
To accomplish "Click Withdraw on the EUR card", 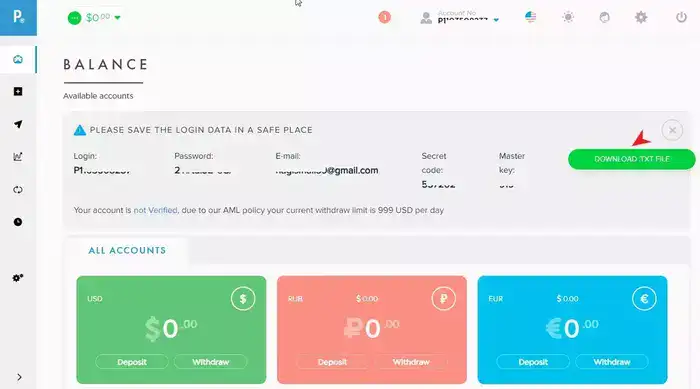I will [x=612, y=362].
